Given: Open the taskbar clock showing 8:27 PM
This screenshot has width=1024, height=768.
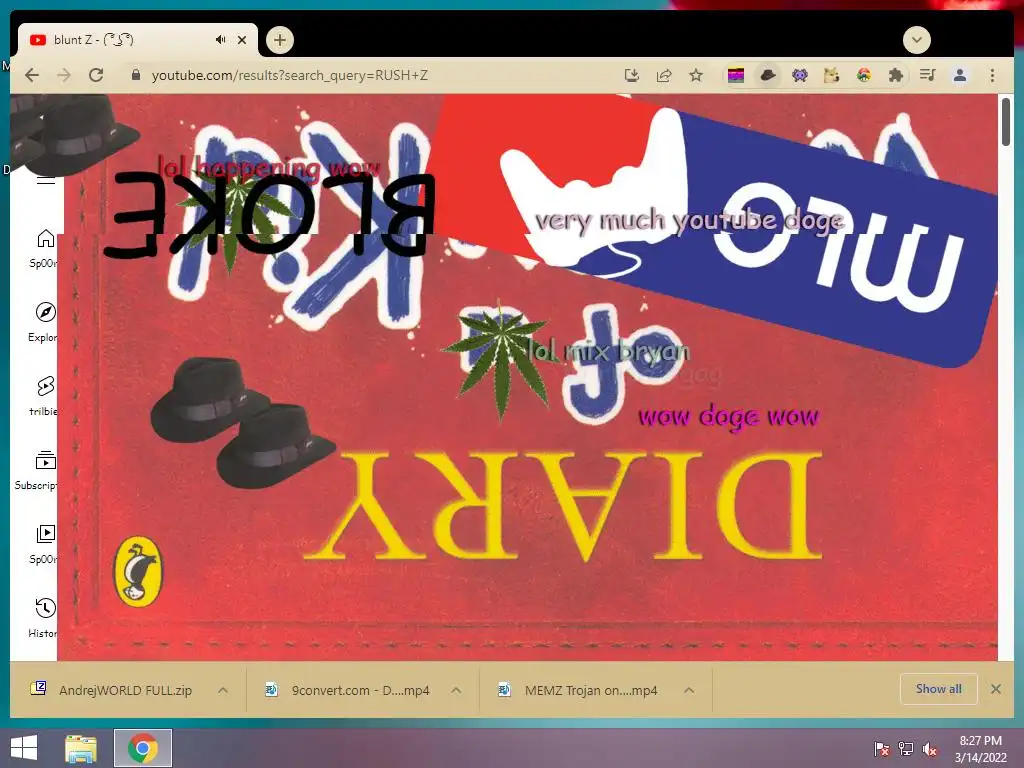Looking at the screenshot, I should coord(980,748).
